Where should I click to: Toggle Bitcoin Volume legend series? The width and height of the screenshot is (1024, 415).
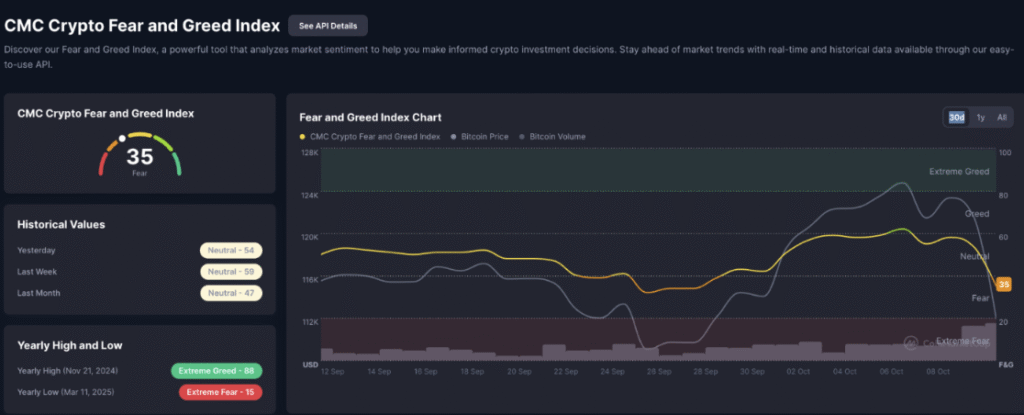[x=553, y=137]
